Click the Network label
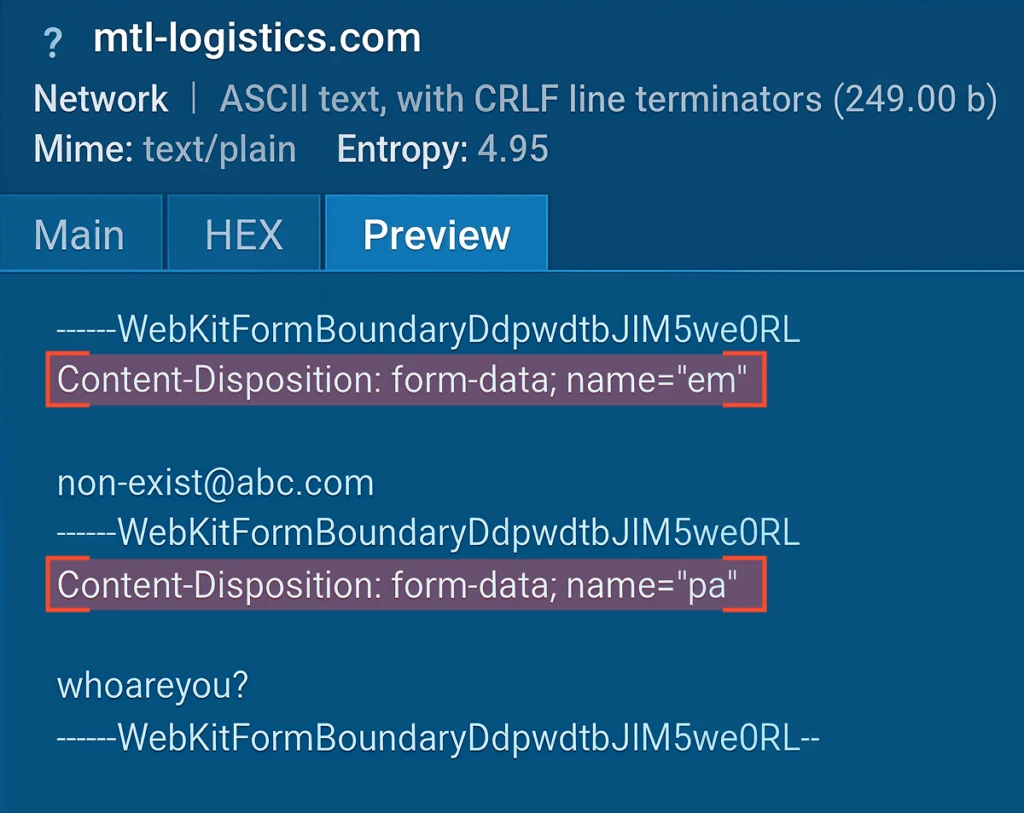 pyautogui.click(x=101, y=99)
